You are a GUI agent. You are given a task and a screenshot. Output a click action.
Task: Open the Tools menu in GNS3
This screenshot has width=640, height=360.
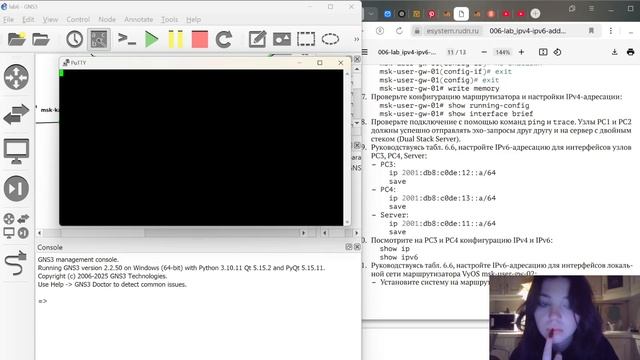tap(169, 20)
